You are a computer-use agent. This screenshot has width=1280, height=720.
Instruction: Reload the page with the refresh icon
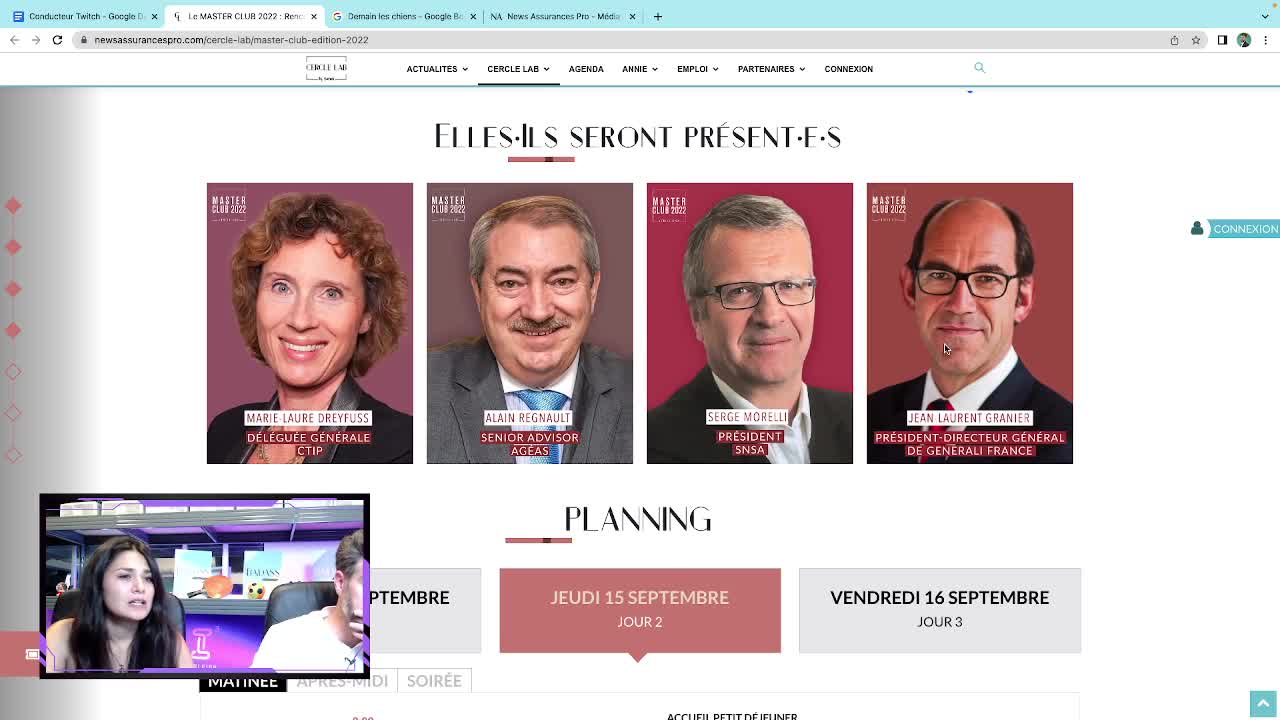[57, 40]
